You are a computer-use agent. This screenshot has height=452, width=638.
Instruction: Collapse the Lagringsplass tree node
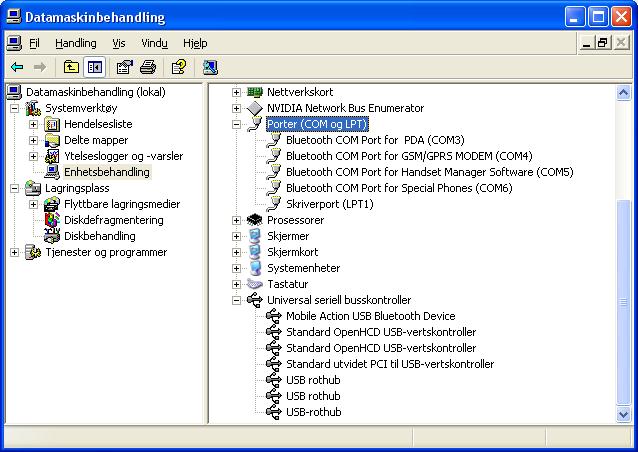tap(14, 188)
